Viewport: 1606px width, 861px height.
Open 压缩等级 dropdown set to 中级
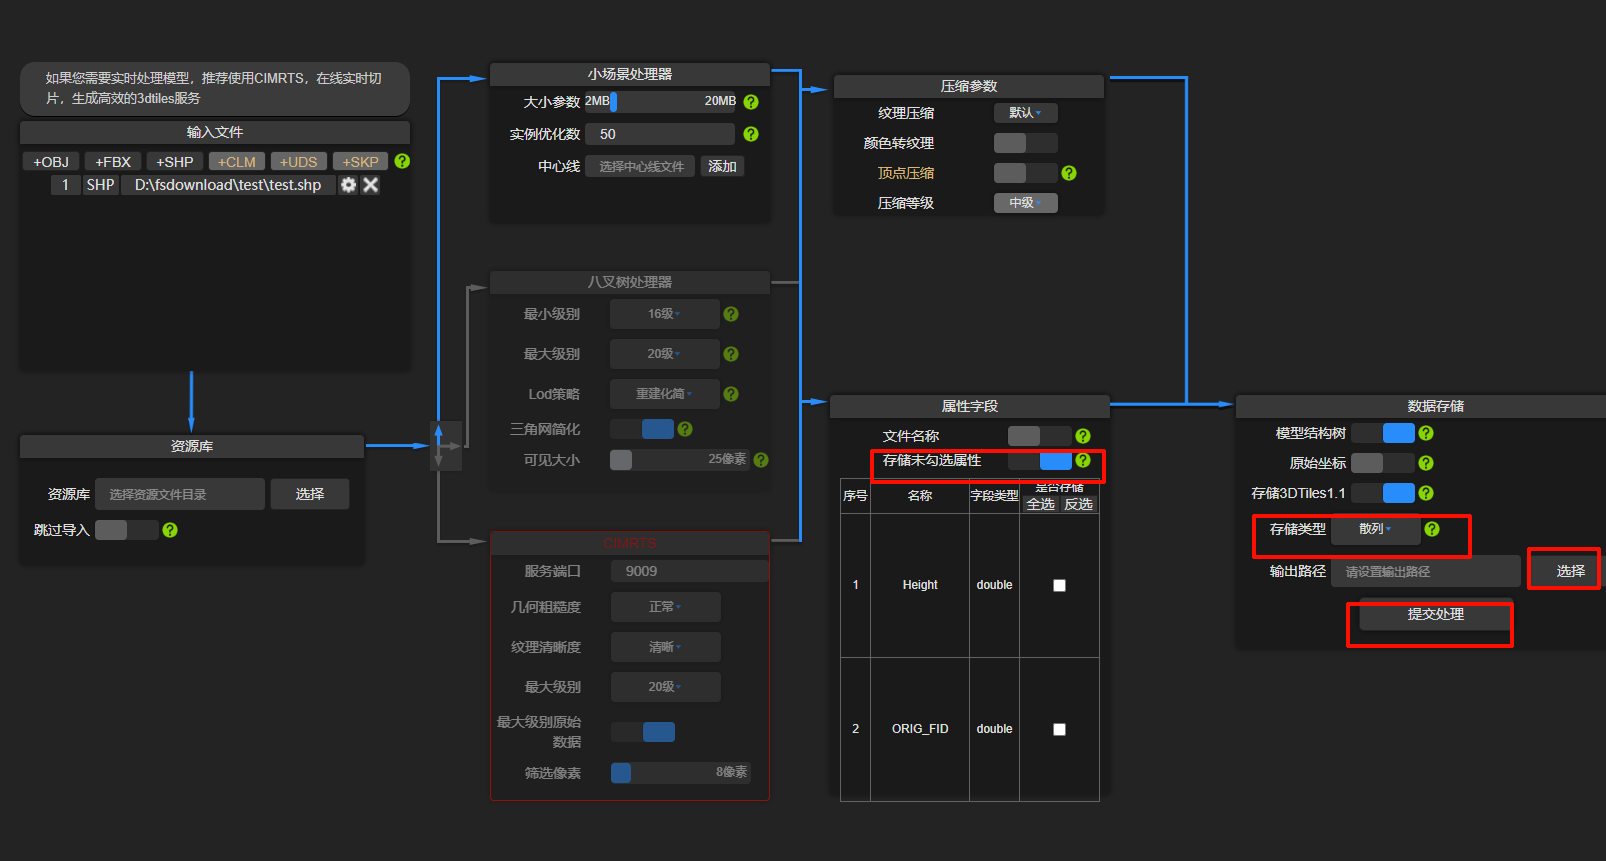coord(1026,203)
